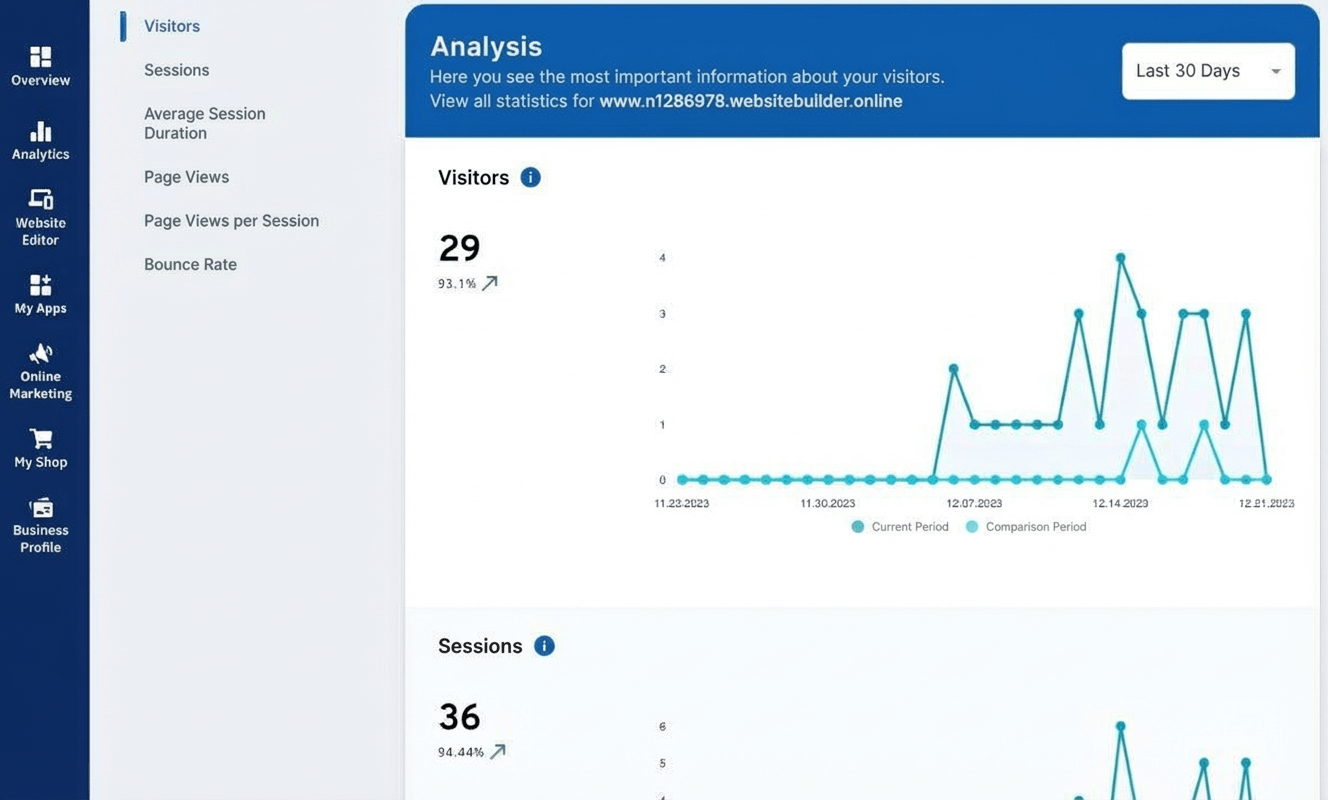
Task: Select the peak data point on the Visitors chart
Action: [1121, 257]
